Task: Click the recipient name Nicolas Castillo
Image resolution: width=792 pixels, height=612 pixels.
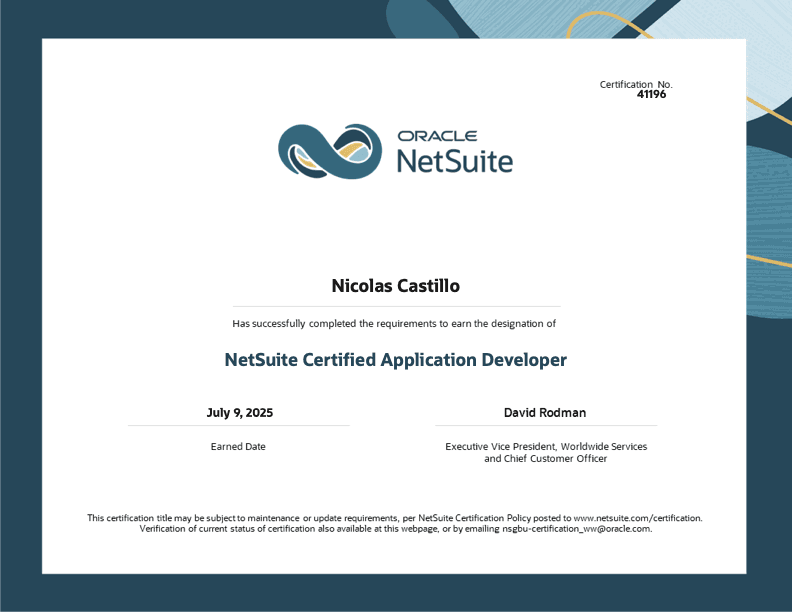Action: click(395, 286)
